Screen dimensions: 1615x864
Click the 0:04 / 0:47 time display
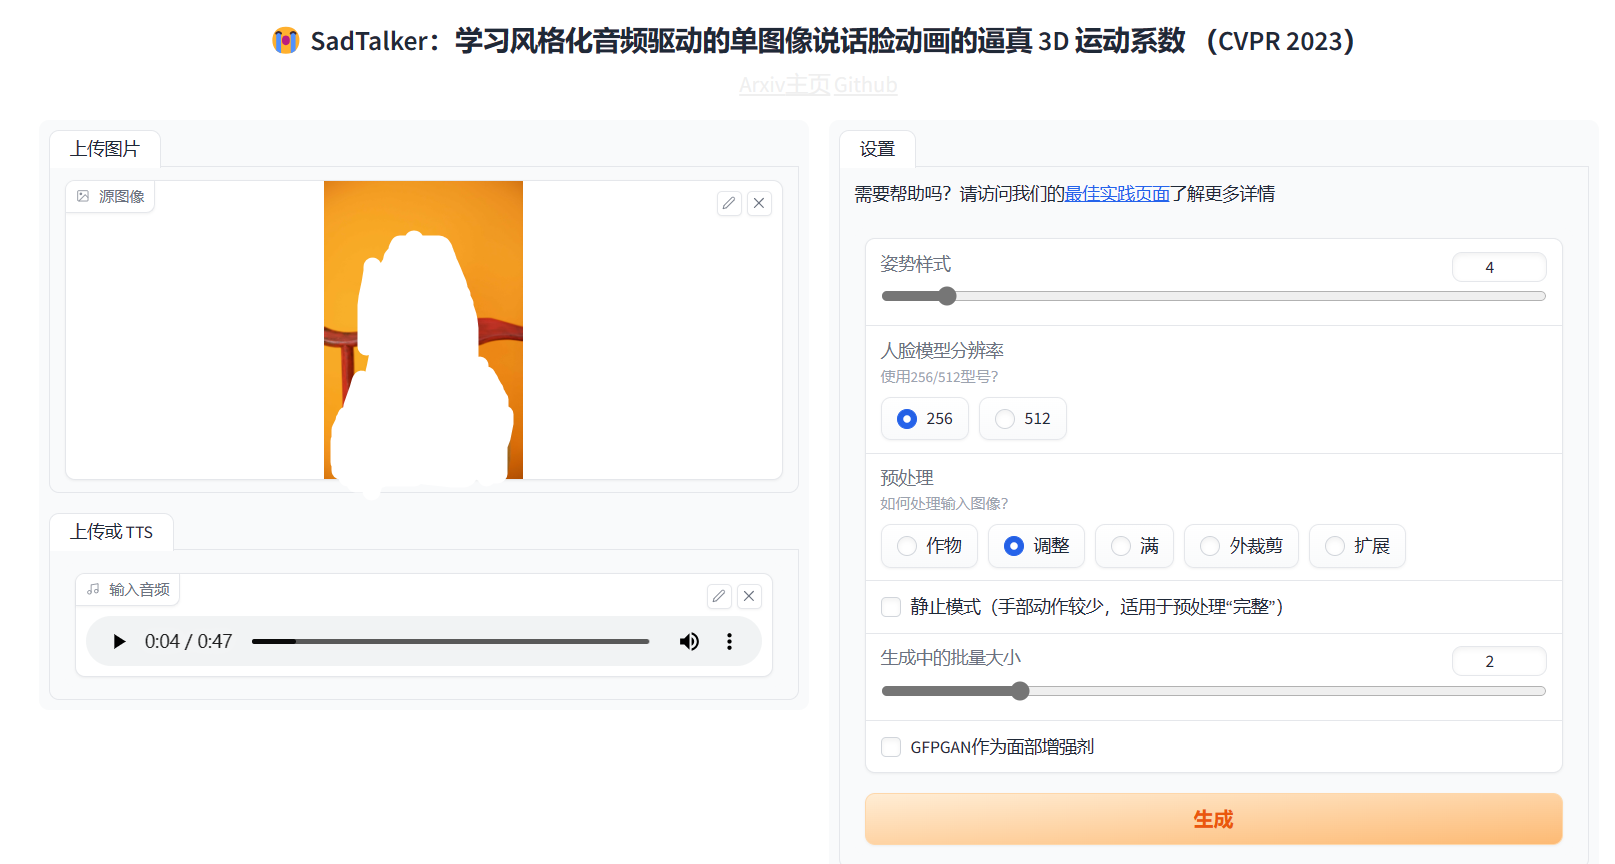coord(188,641)
